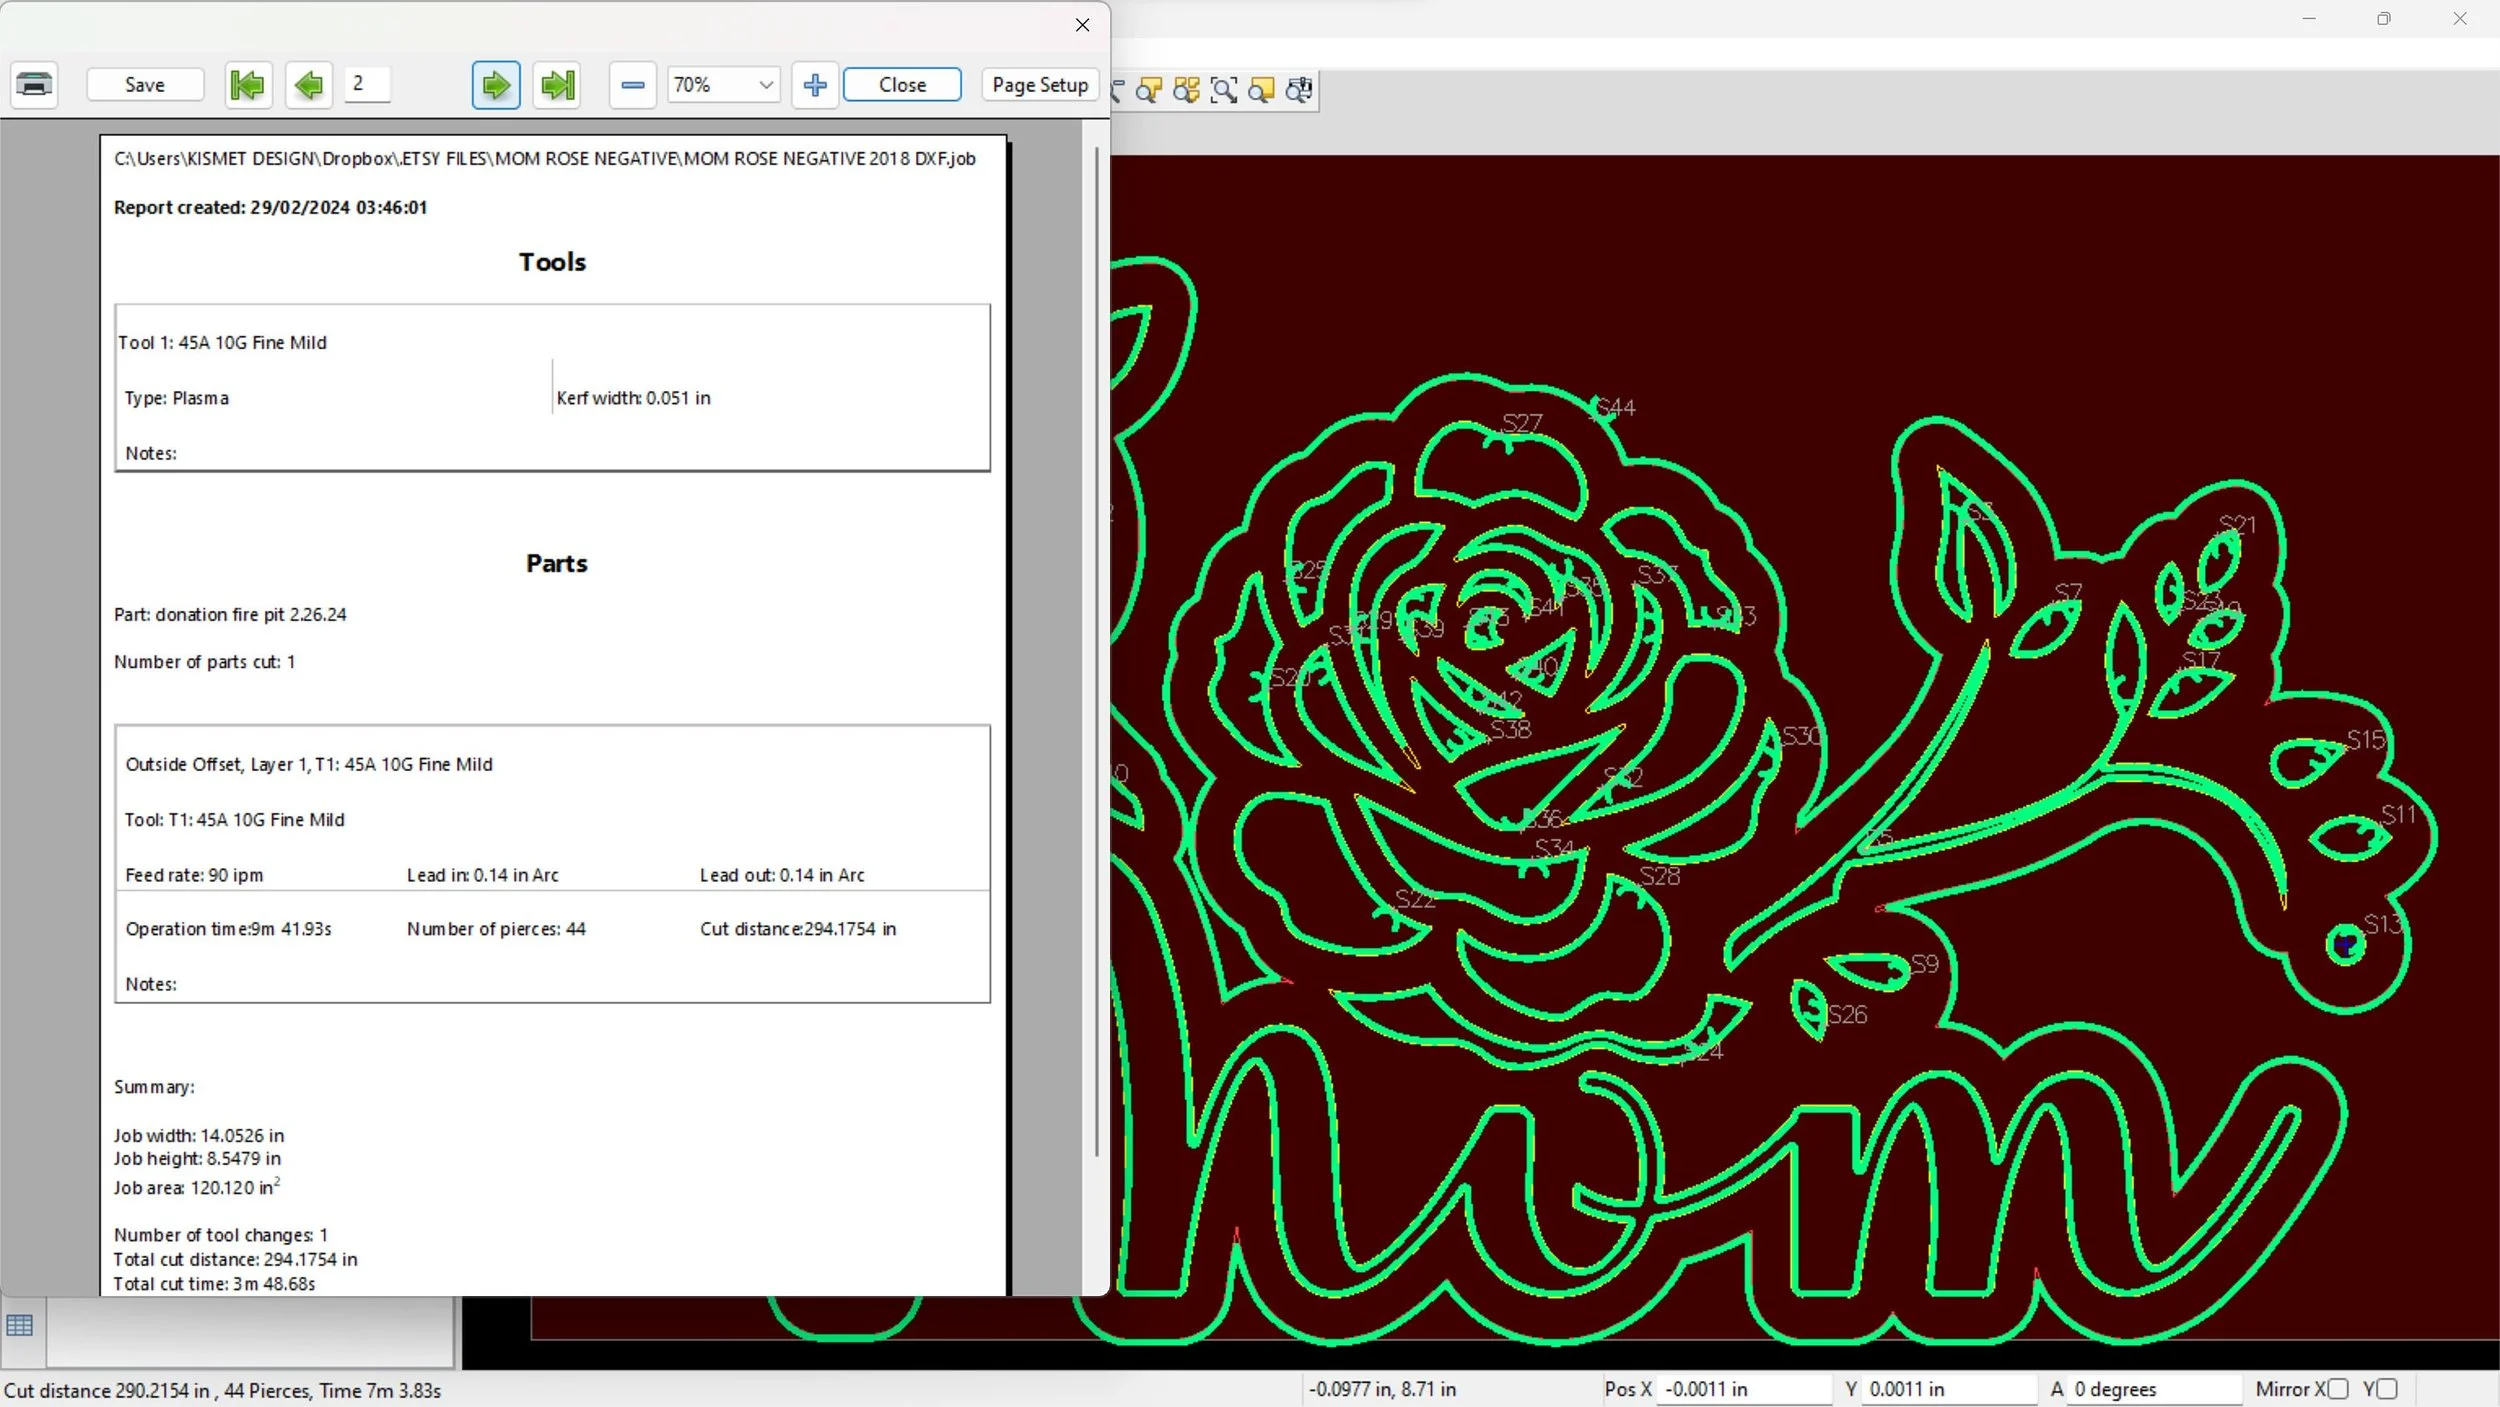Jump to the last report page
This screenshot has height=1407, width=2500.
[x=558, y=85]
